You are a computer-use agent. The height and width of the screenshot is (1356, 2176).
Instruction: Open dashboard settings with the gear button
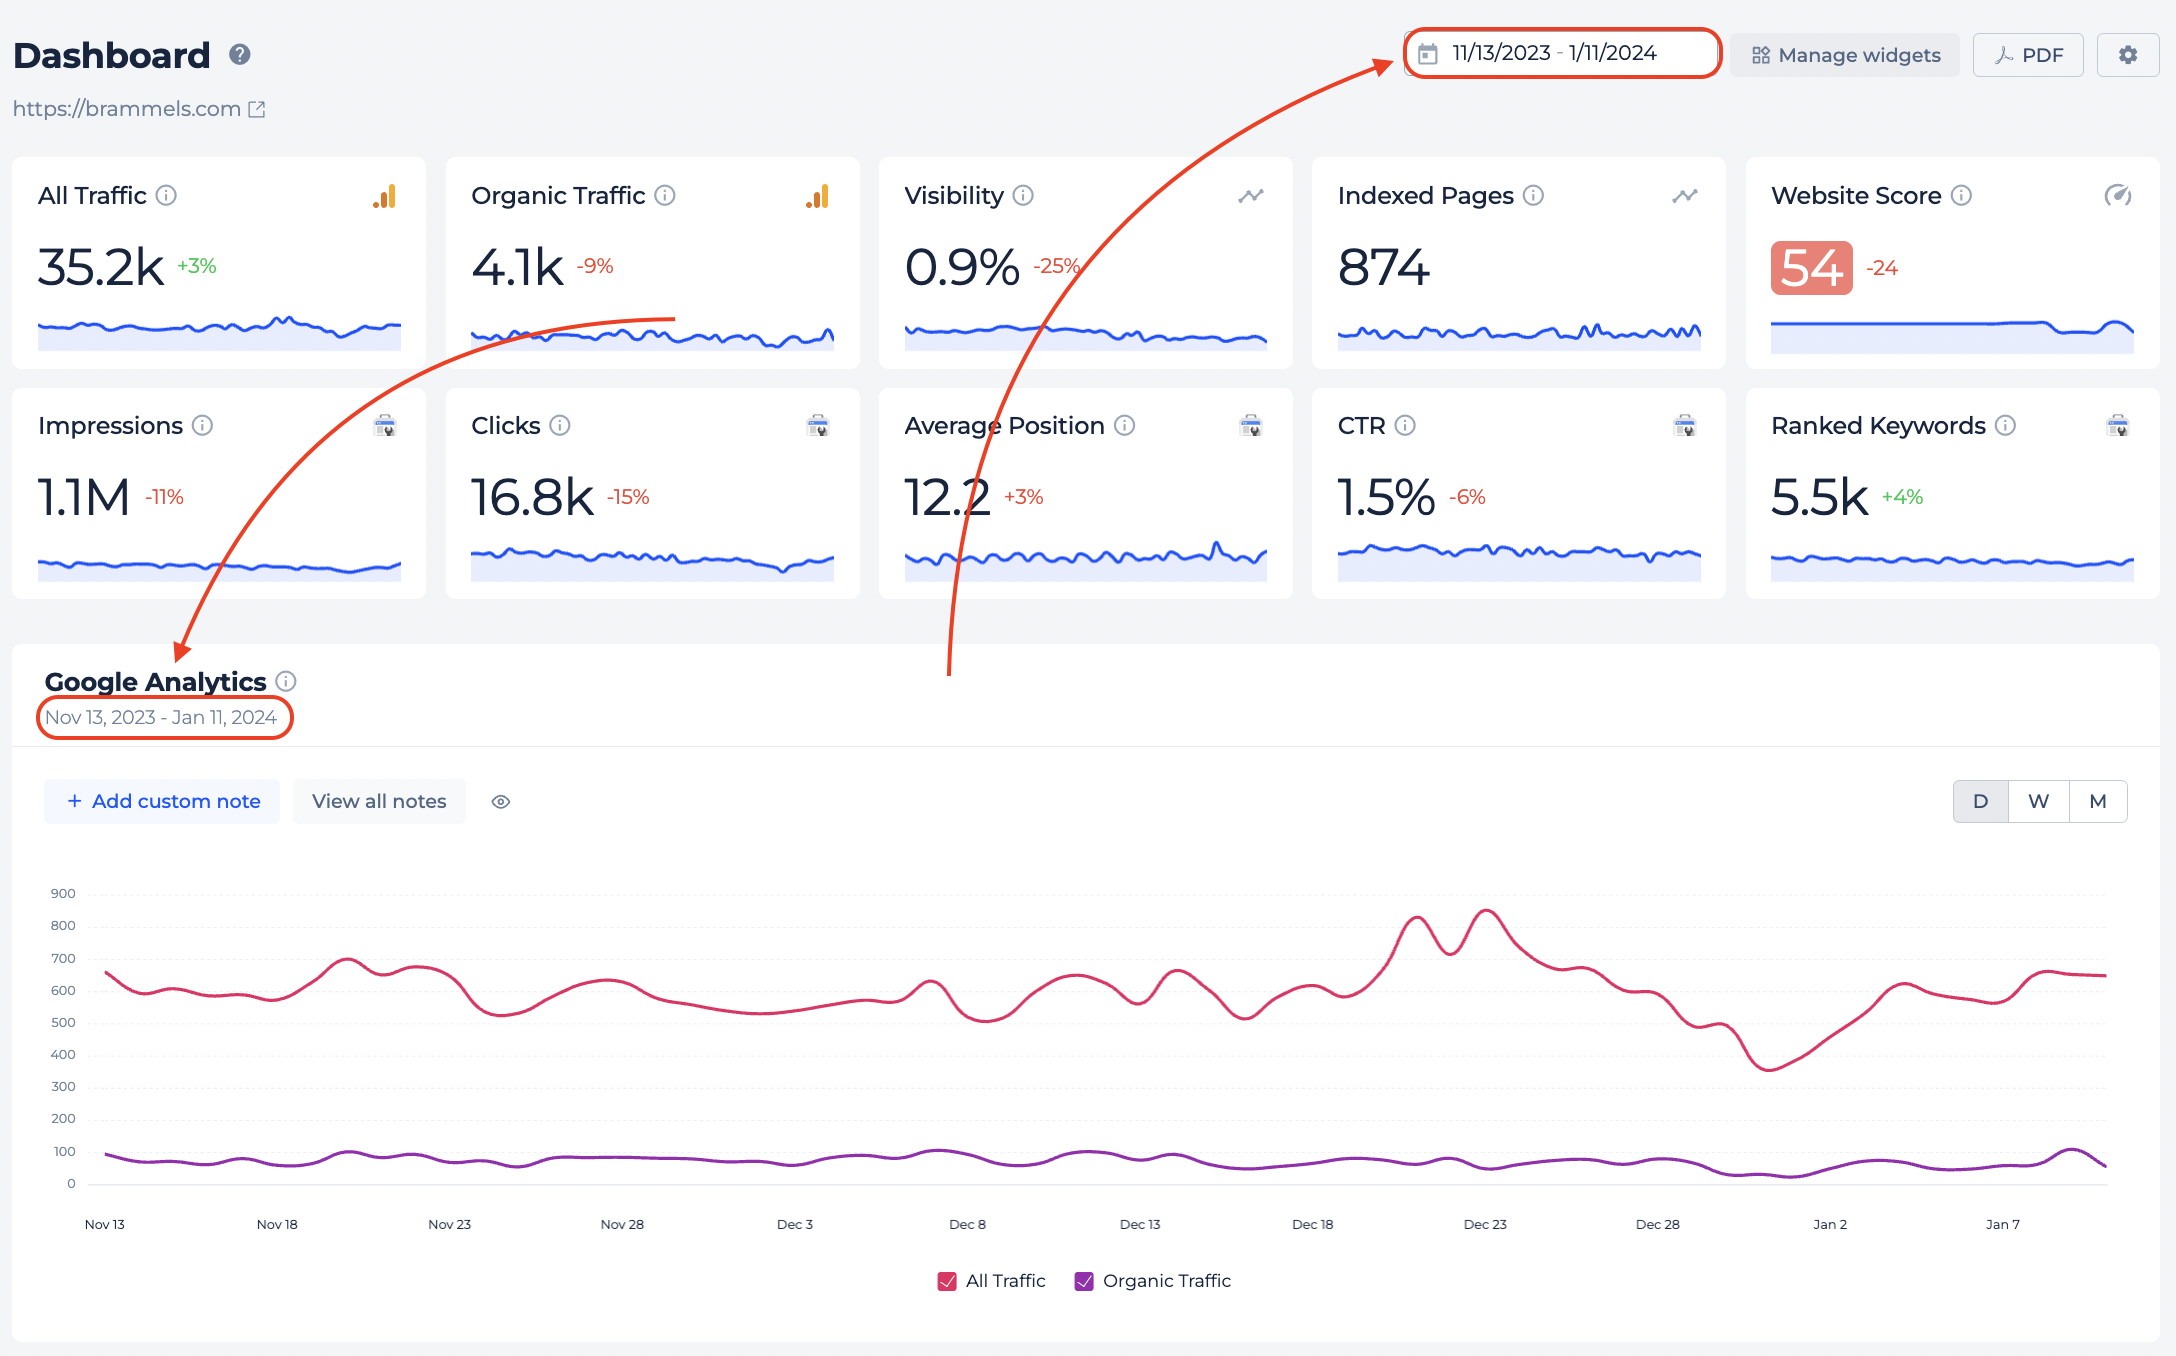tap(2128, 55)
